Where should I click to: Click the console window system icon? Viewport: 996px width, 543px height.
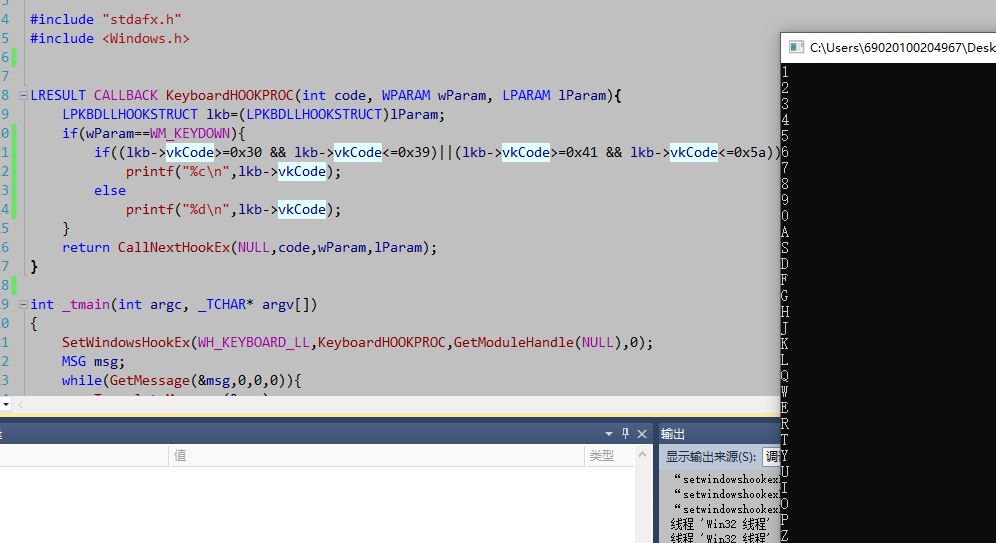796,47
